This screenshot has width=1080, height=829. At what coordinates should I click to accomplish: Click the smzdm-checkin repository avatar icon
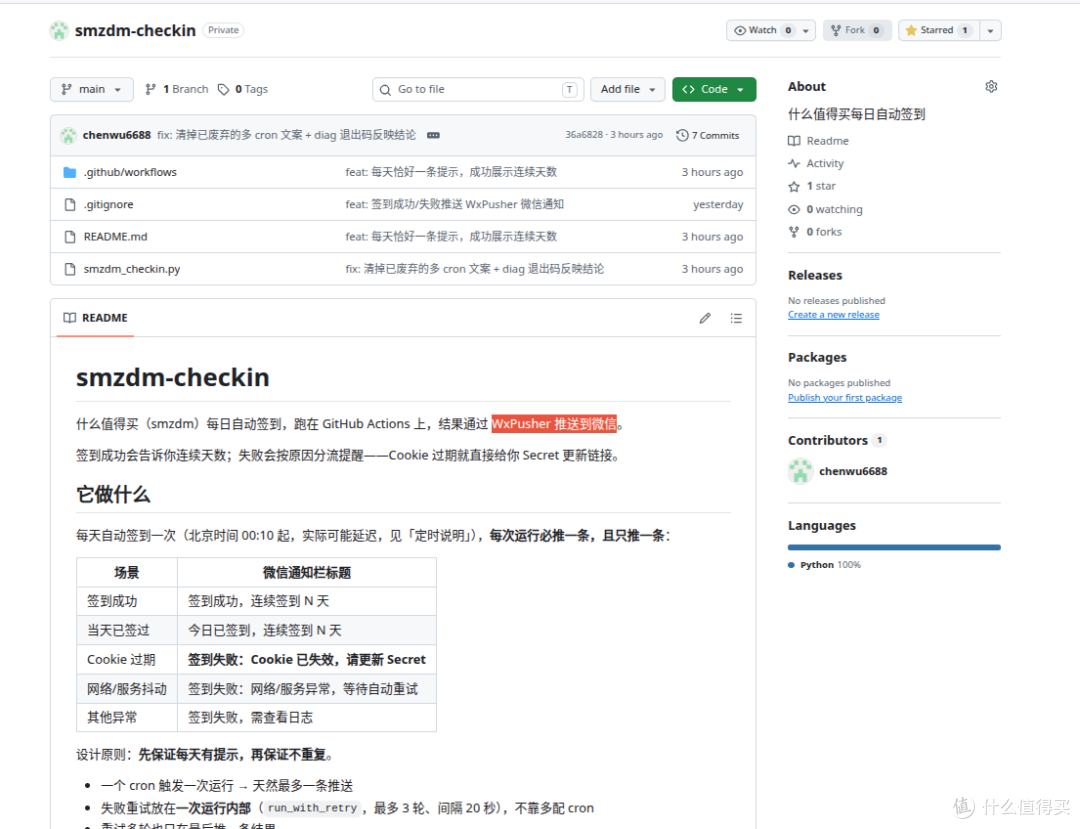click(x=59, y=30)
